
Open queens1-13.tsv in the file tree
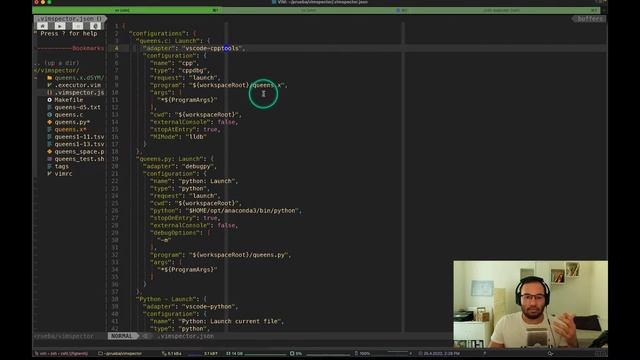(79, 144)
